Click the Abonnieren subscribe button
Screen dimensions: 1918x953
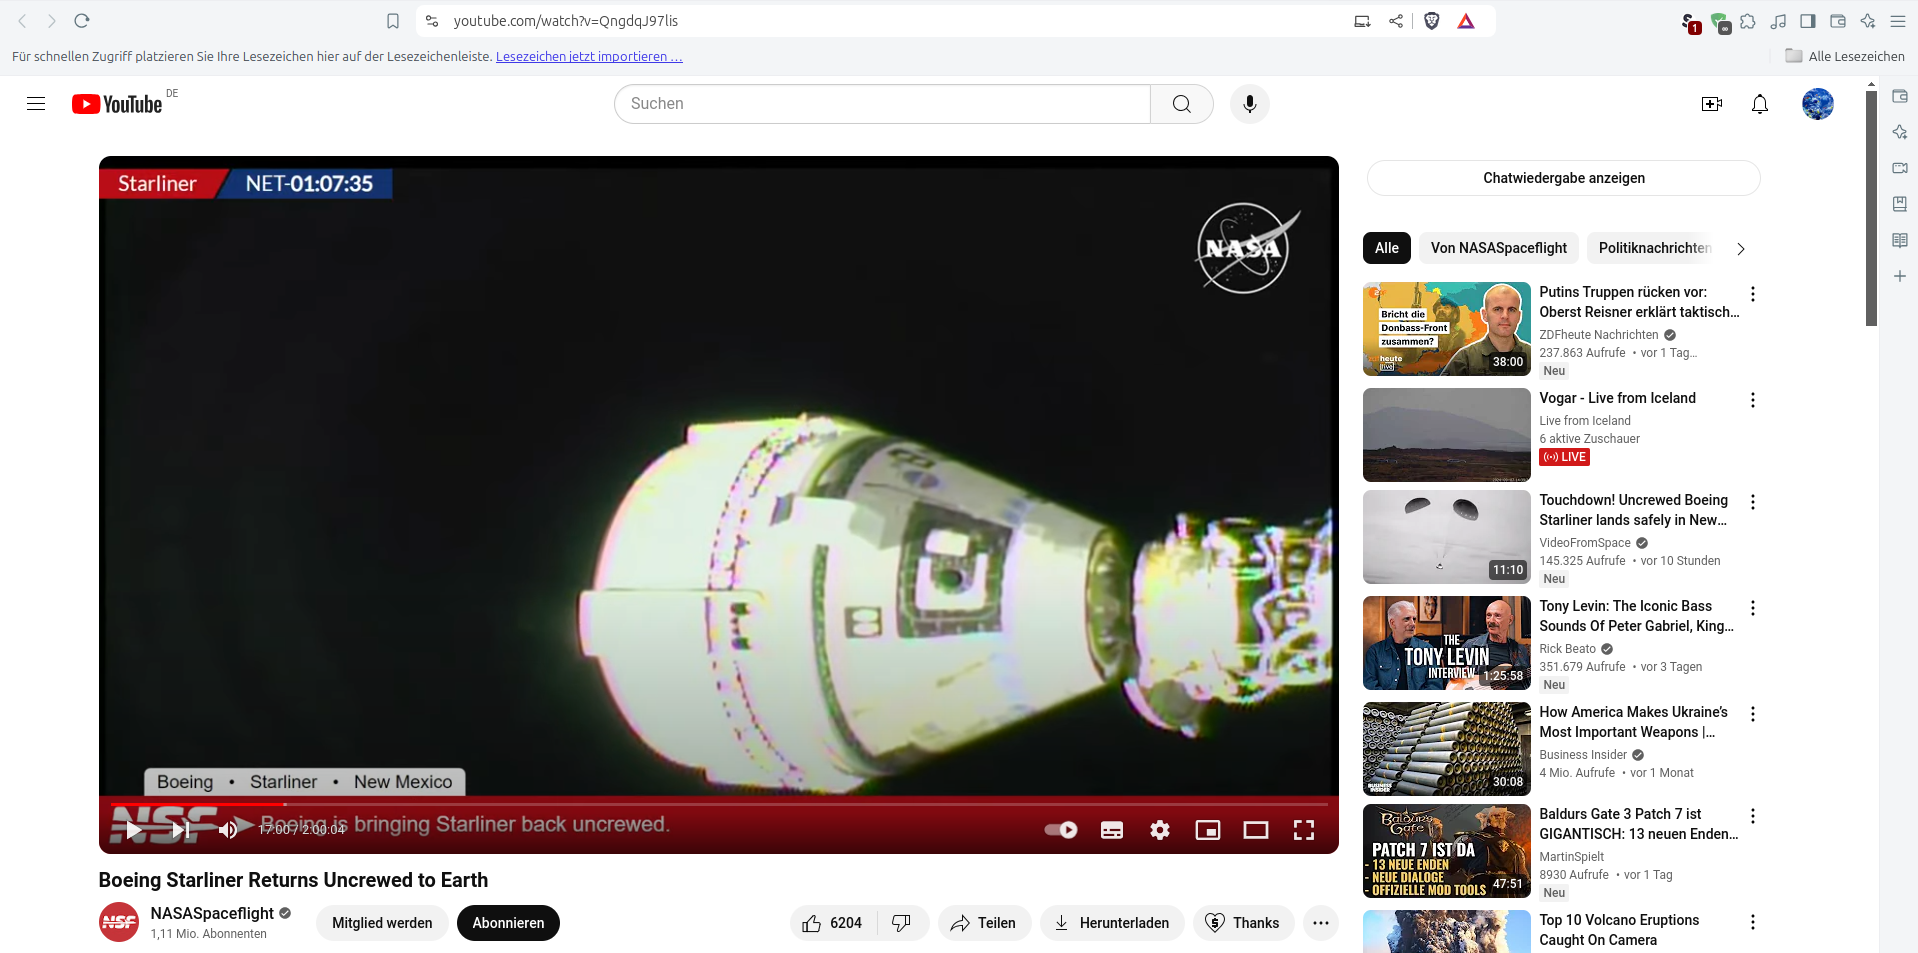click(508, 923)
